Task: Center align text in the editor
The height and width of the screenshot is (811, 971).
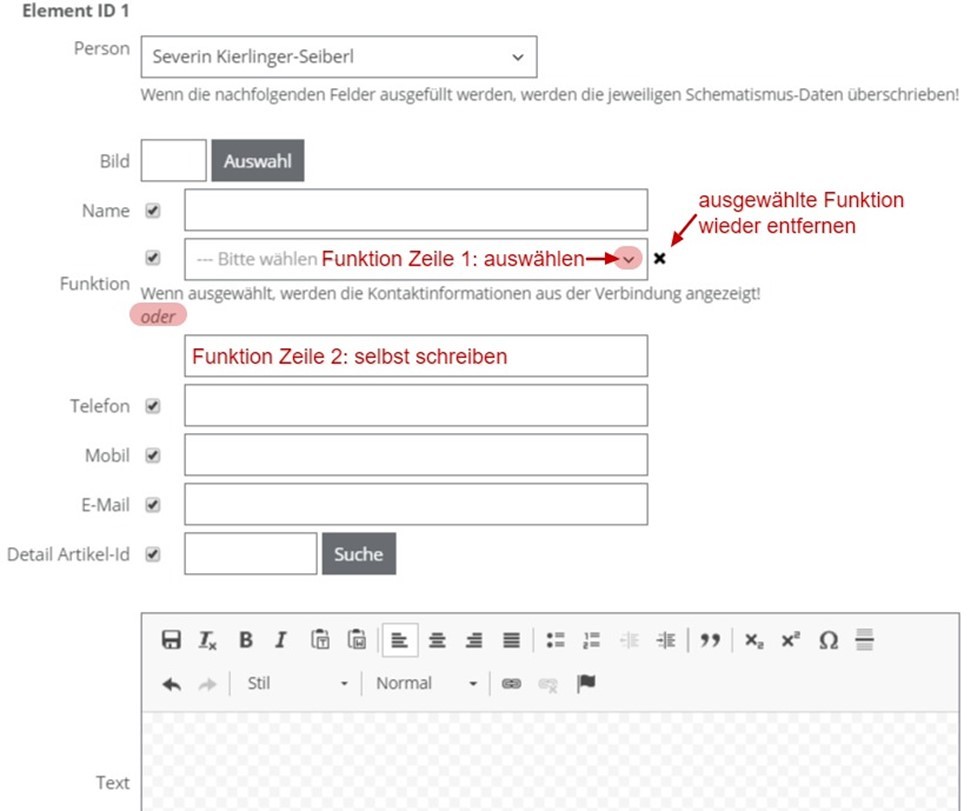Action: (437, 640)
